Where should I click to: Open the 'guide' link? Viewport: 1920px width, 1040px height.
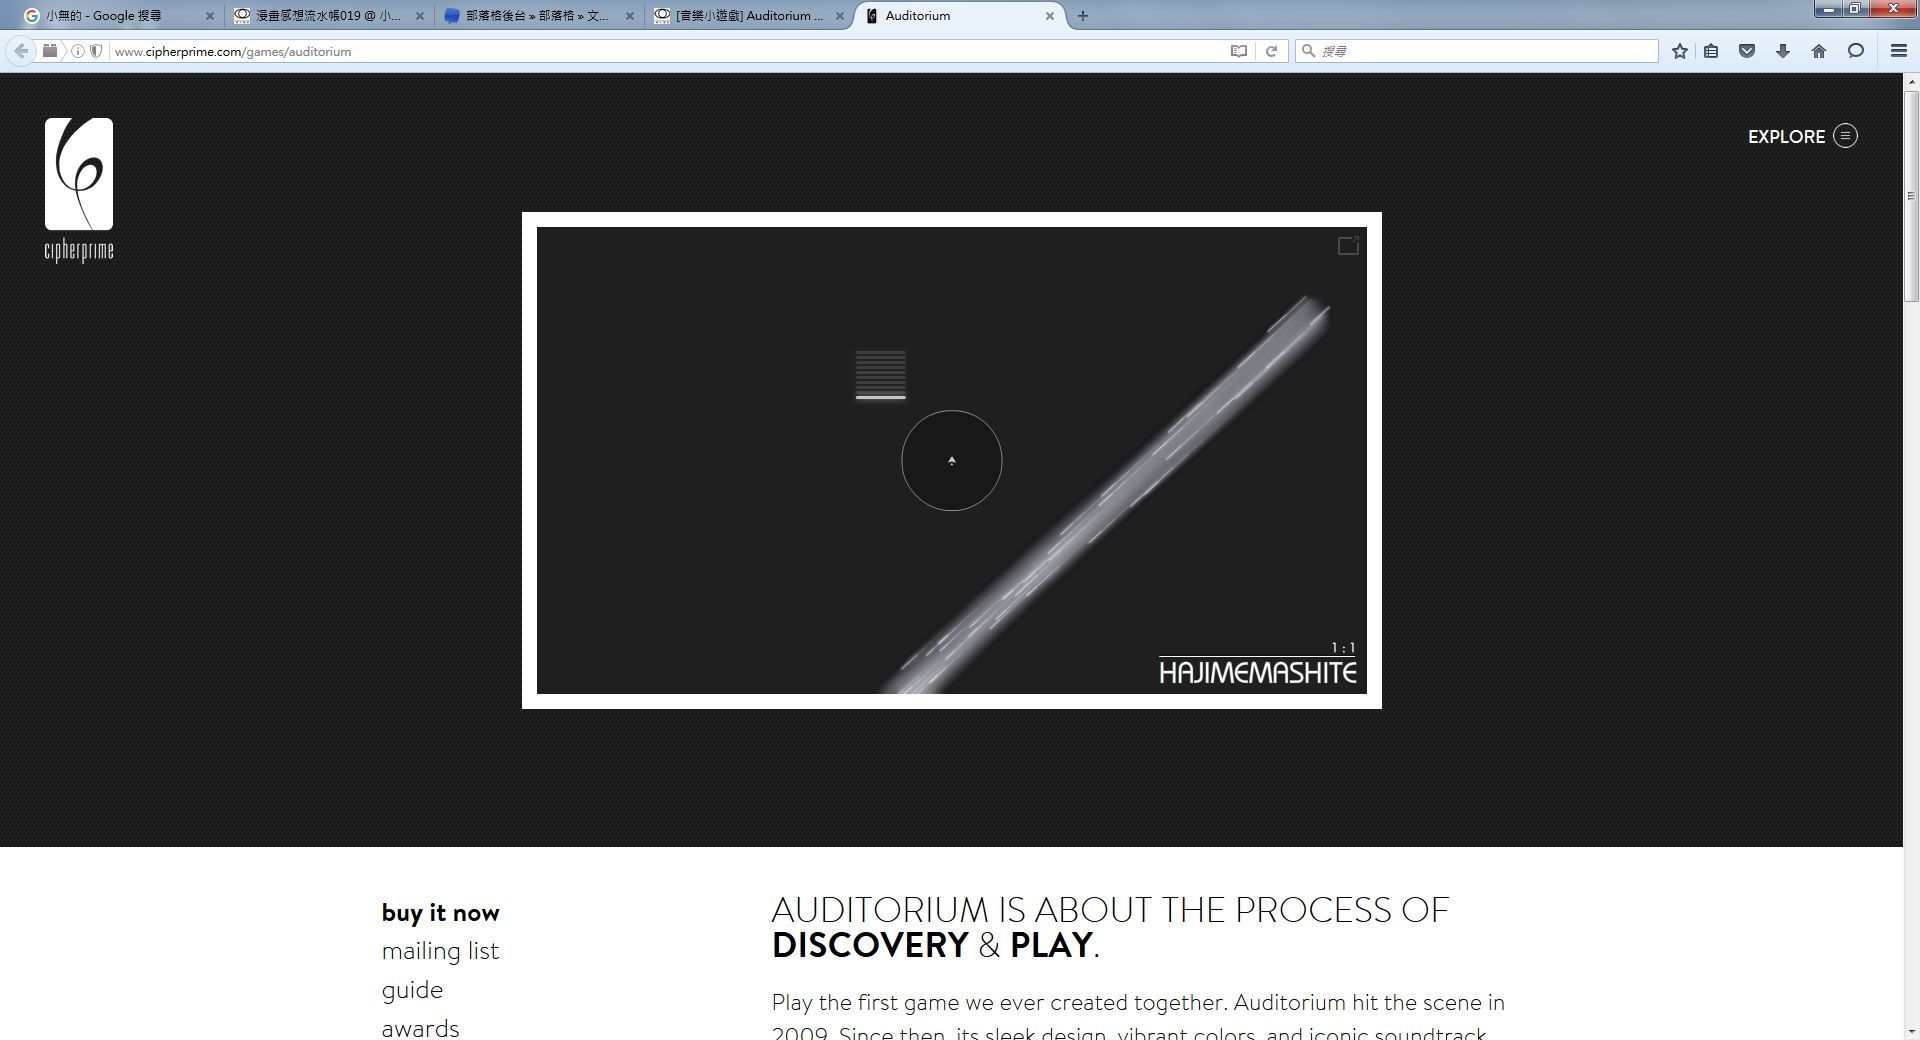tap(412, 990)
